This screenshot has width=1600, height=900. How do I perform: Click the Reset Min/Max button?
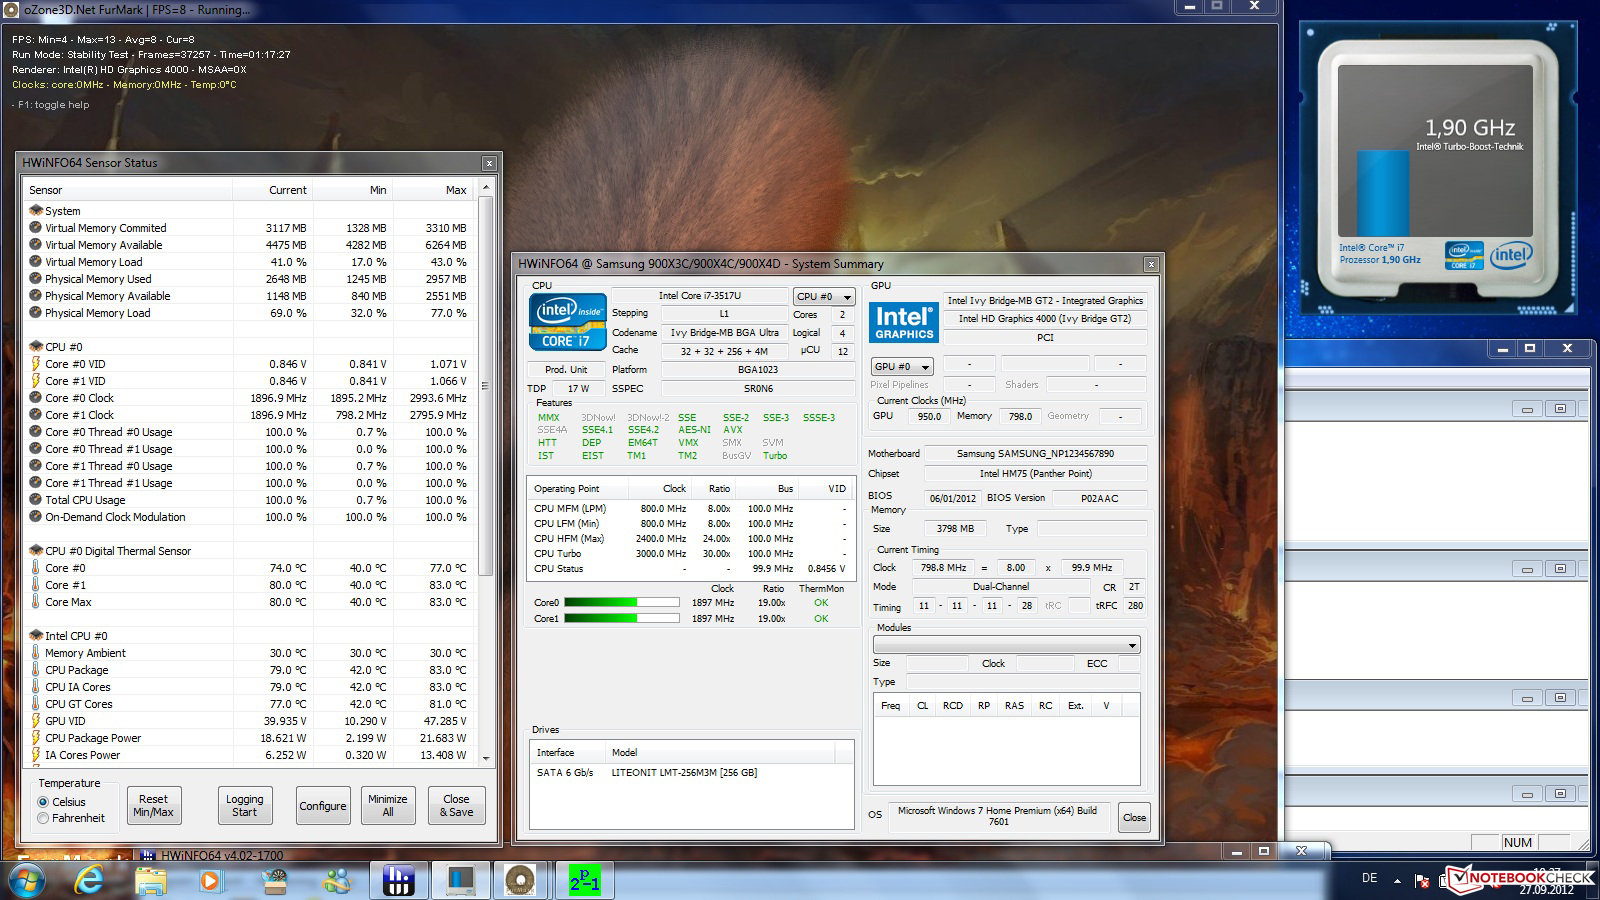[153, 805]
